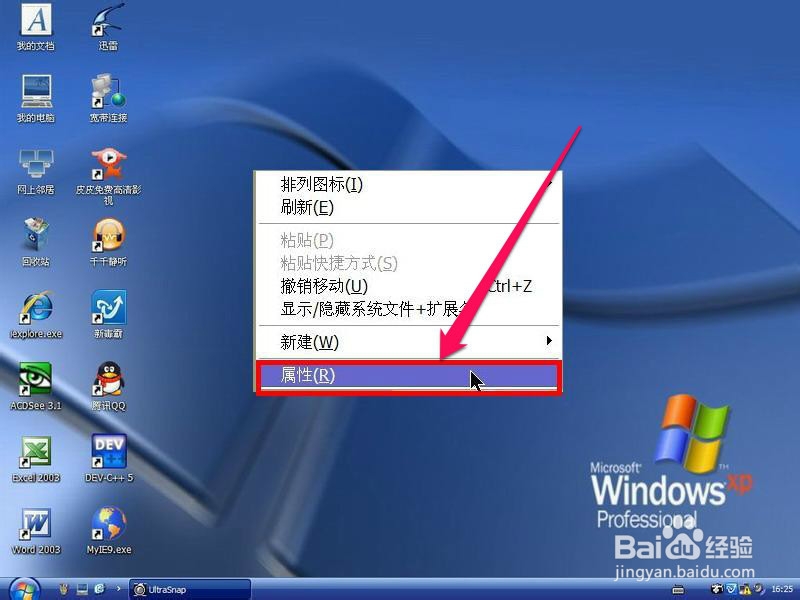Select the 迅雷 shortcut icon
Screen dimensions: 800x600
(x=108, y=27)
